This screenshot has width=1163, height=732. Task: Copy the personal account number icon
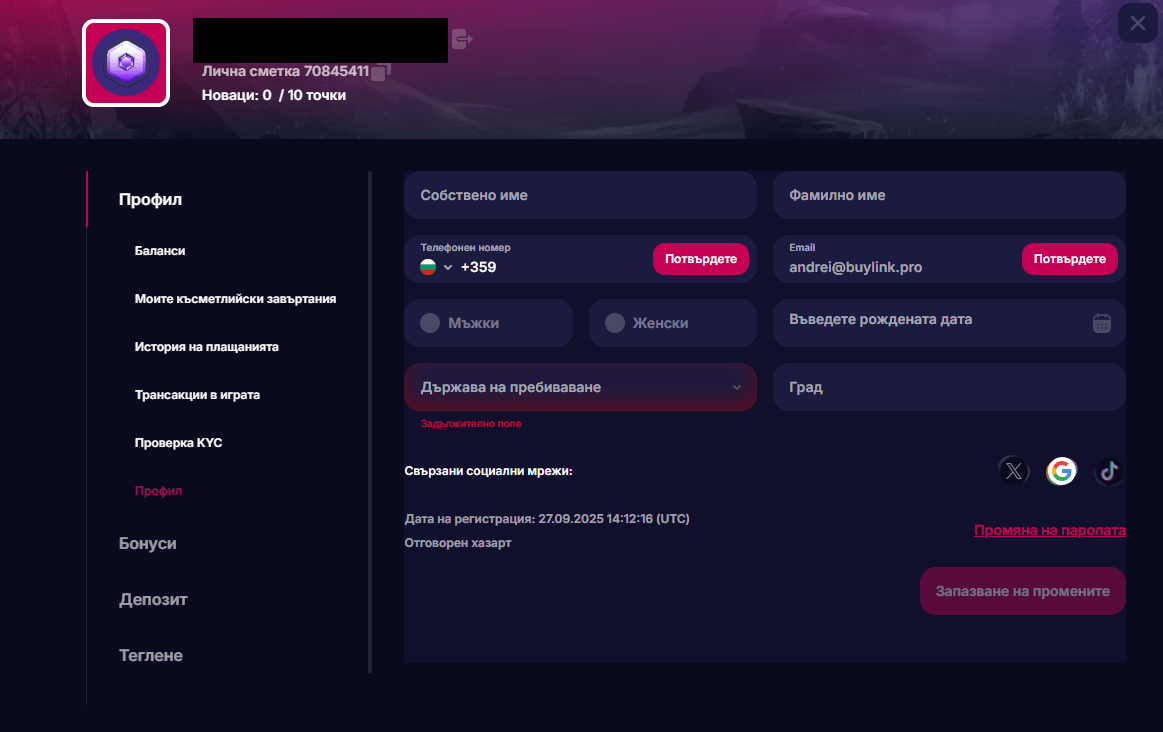pos(381,72)
